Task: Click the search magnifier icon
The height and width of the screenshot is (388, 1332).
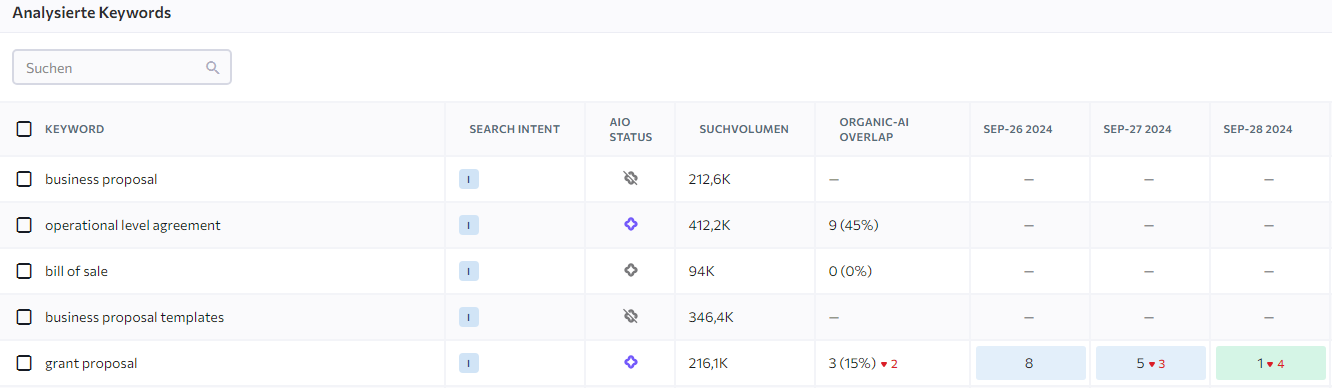Action: [212, 68]
